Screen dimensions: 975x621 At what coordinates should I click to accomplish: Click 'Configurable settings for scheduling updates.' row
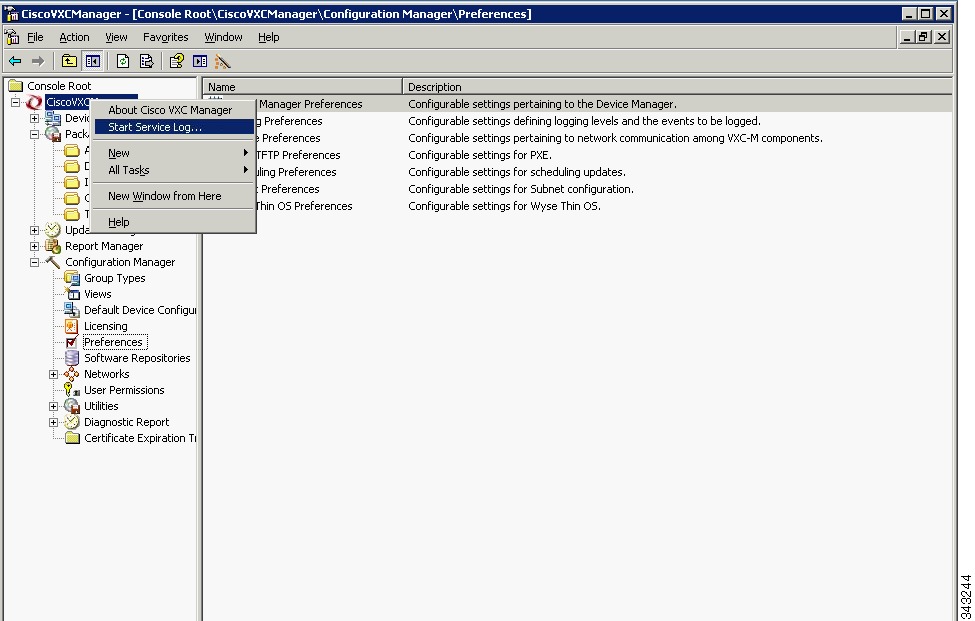click(517, 172)
